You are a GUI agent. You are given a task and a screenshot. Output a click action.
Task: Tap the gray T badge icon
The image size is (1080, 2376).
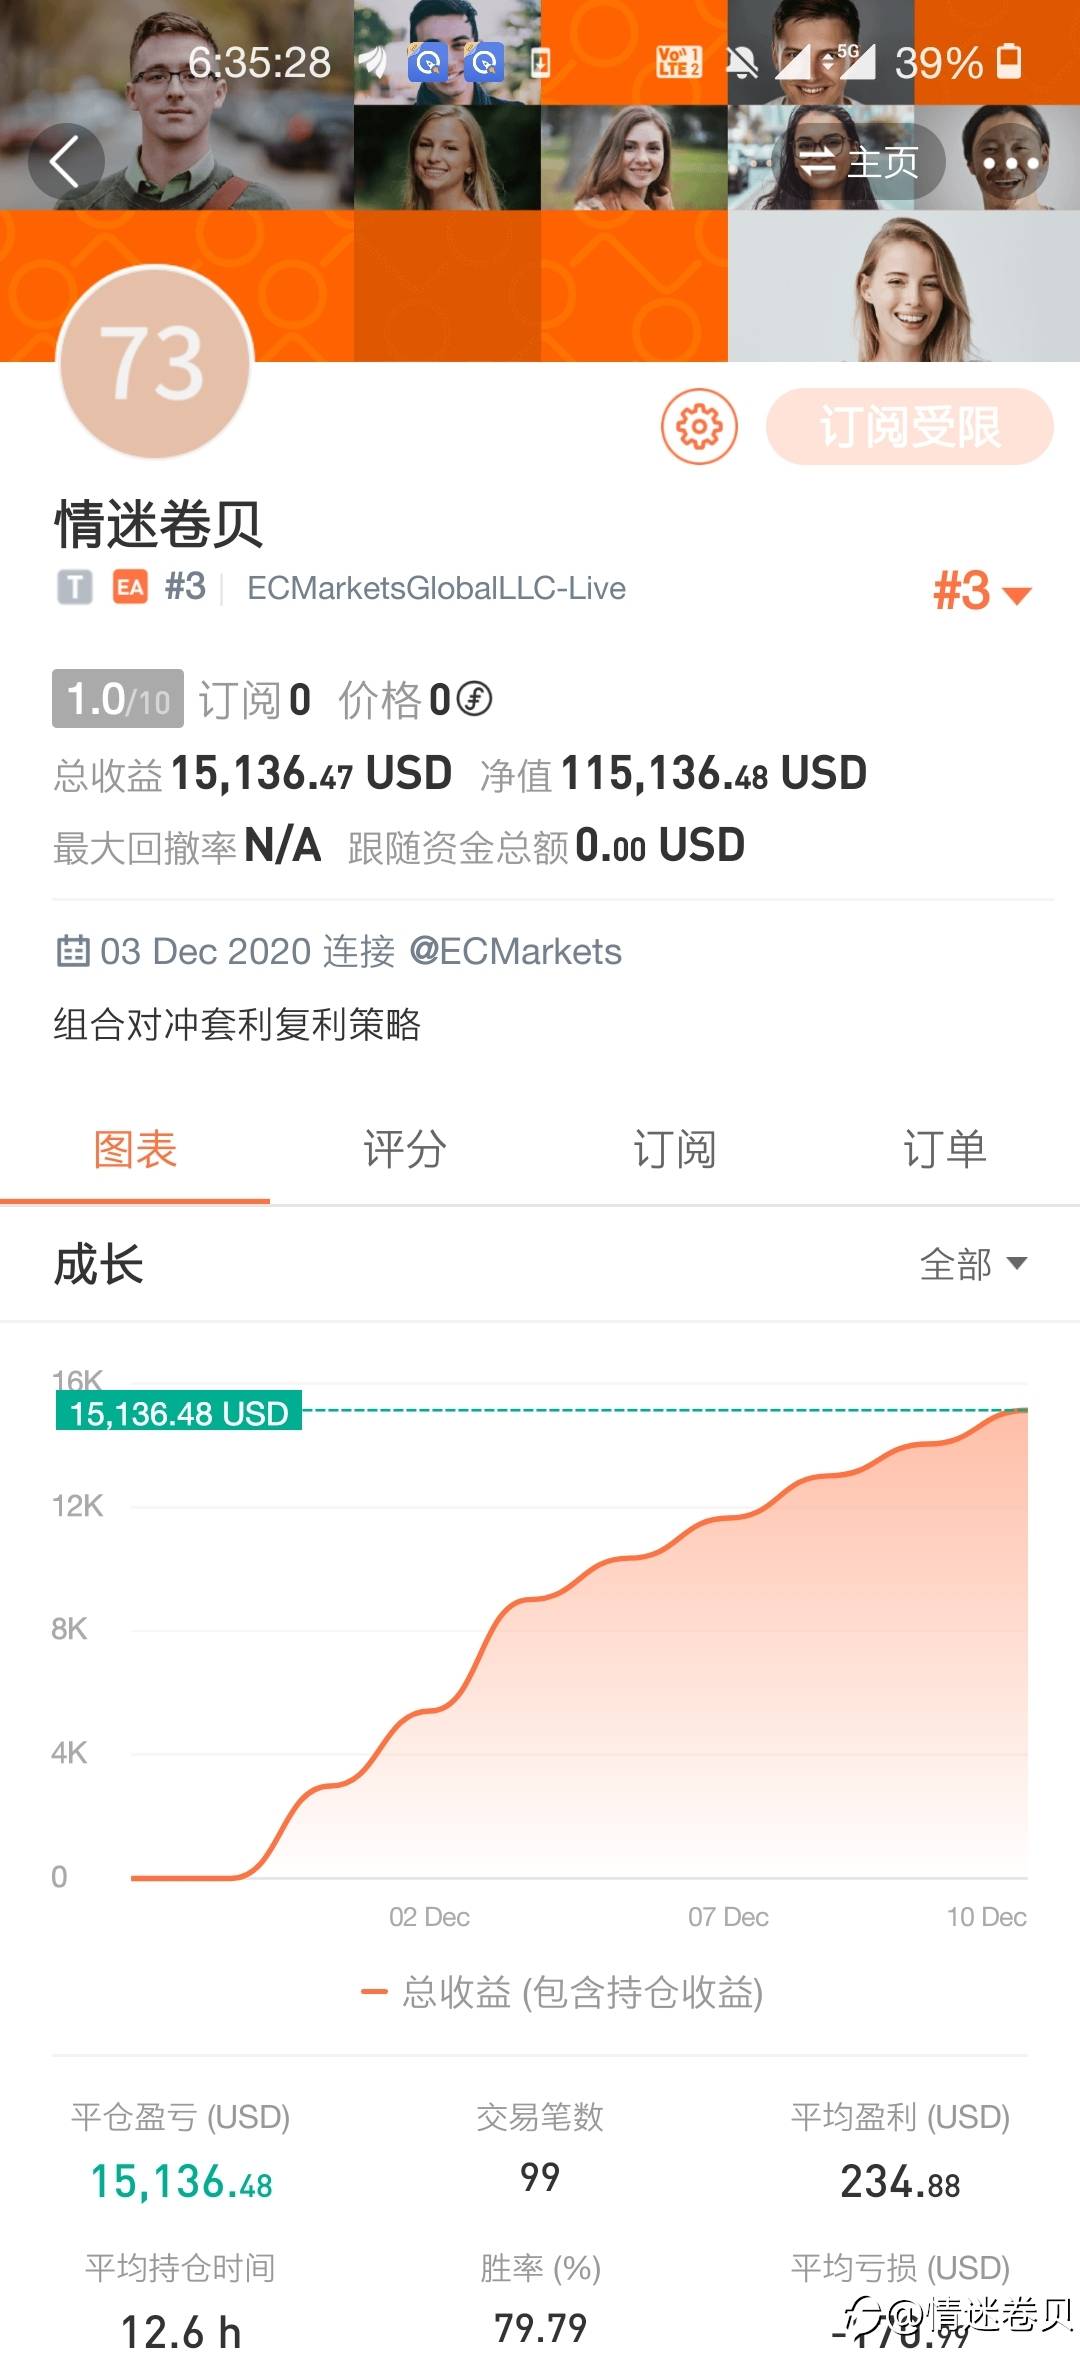[74, 587]
